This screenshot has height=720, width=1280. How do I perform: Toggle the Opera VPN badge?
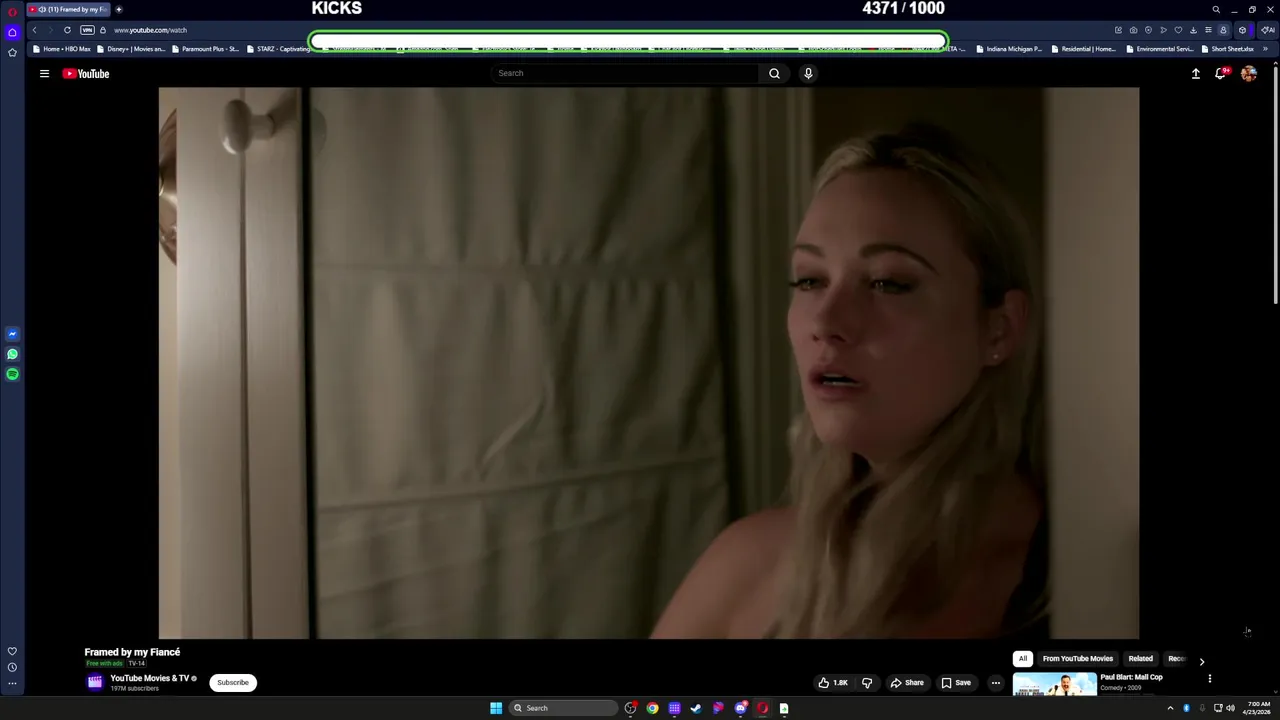(87, 30)
